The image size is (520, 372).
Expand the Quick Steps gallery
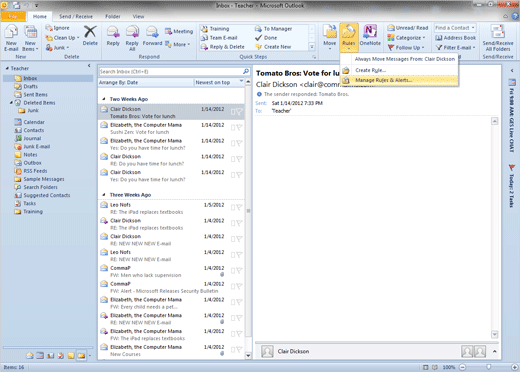pos(312,47)
